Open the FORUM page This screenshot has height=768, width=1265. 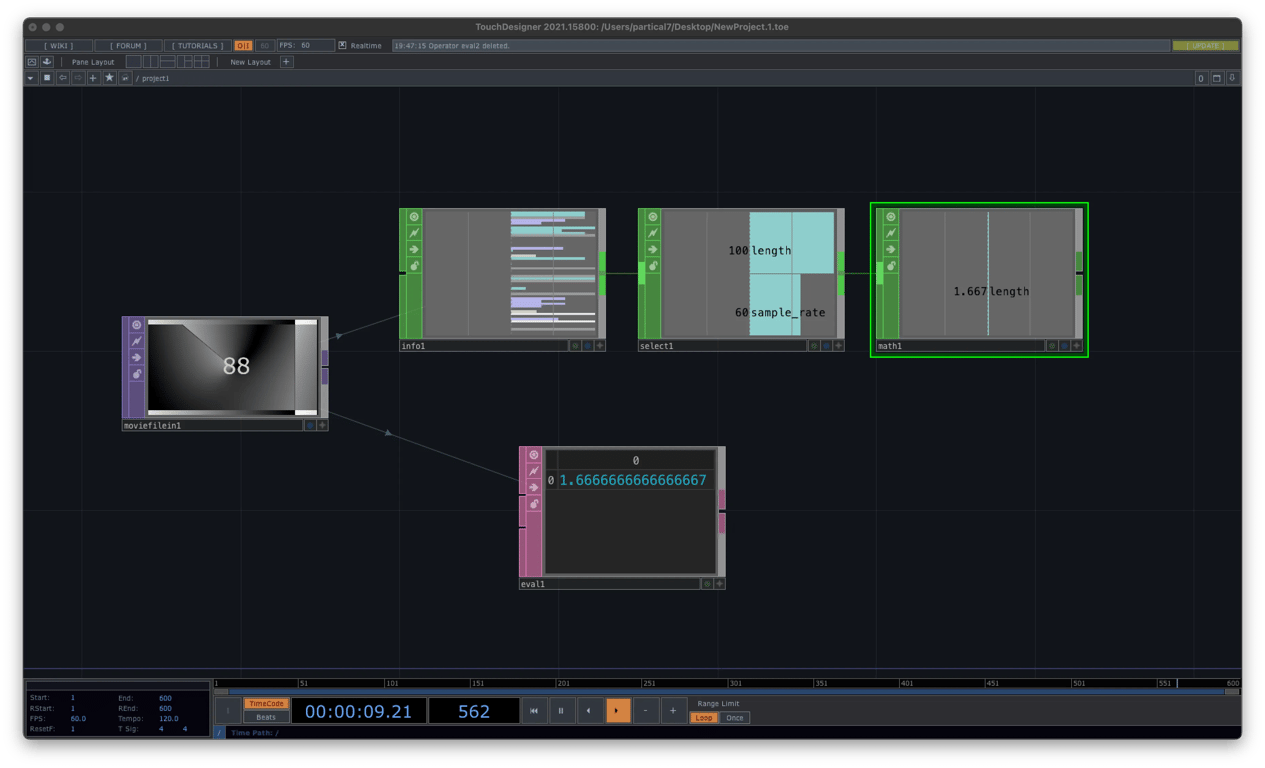pyautogui.click(x=130, y=45)
